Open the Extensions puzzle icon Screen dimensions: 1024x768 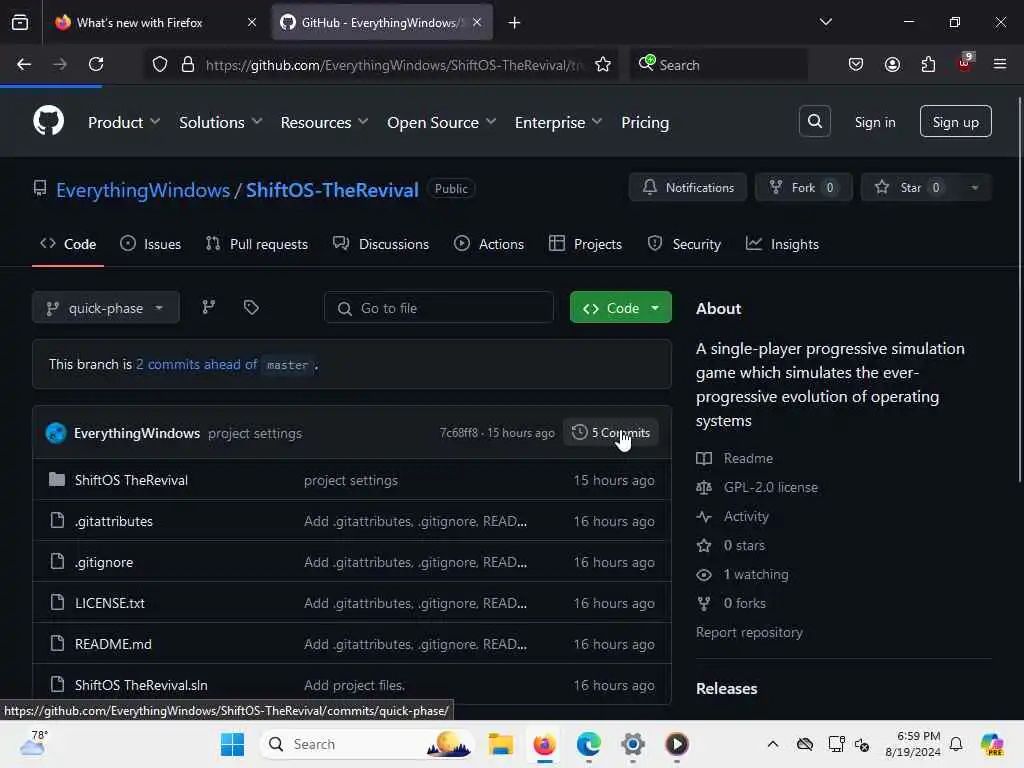[x=928, y=64]
